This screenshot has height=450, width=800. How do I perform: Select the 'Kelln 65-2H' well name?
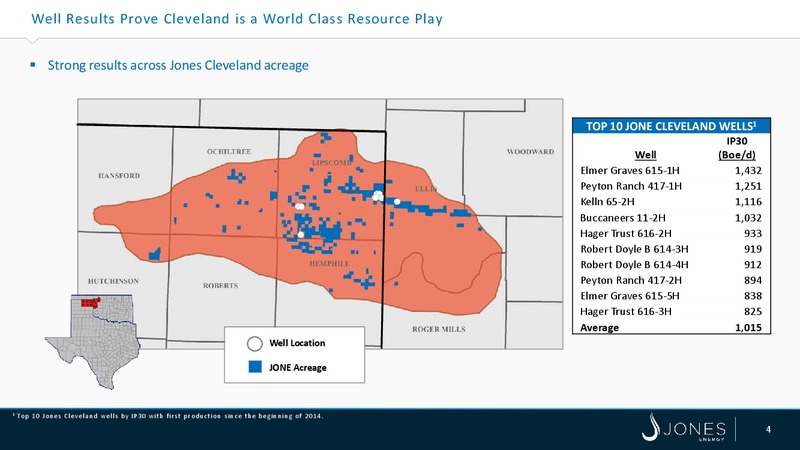(x=607, y=202)
